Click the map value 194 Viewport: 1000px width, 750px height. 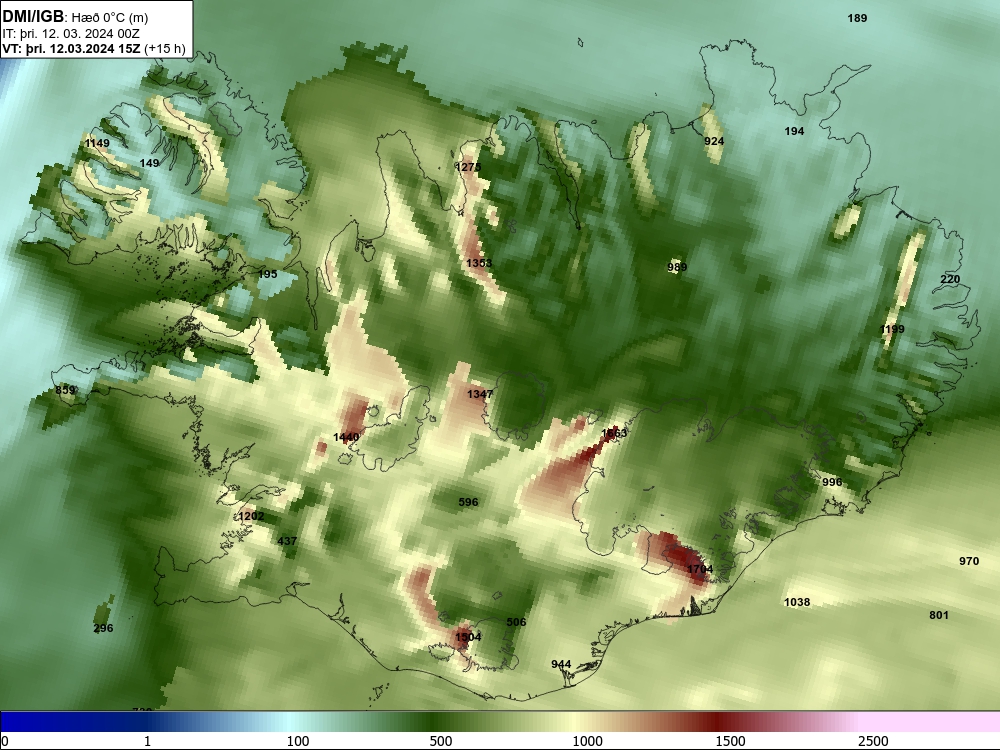(x=794, y=131)
